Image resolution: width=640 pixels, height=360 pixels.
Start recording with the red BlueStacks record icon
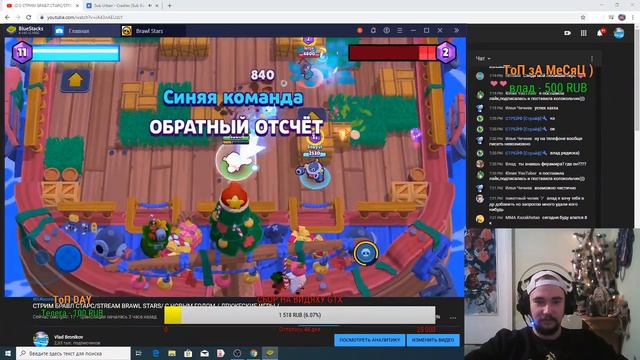point(360,31)
